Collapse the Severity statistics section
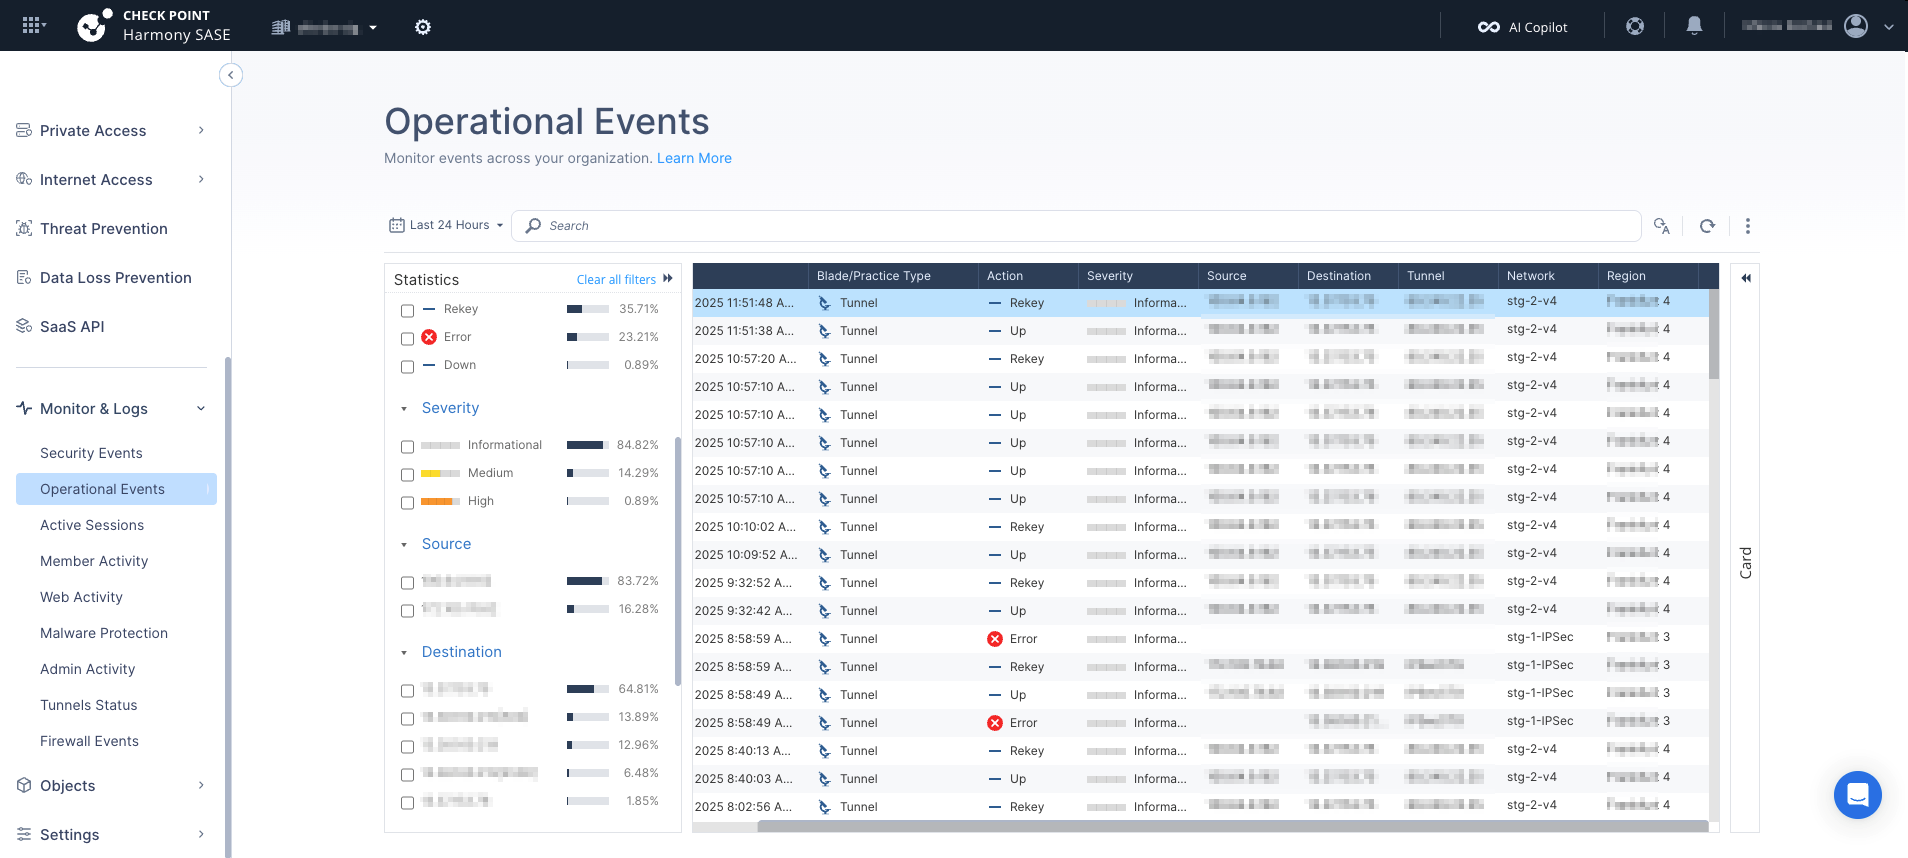This screenshot has height=858, width=1908. [x=404, y=409]
